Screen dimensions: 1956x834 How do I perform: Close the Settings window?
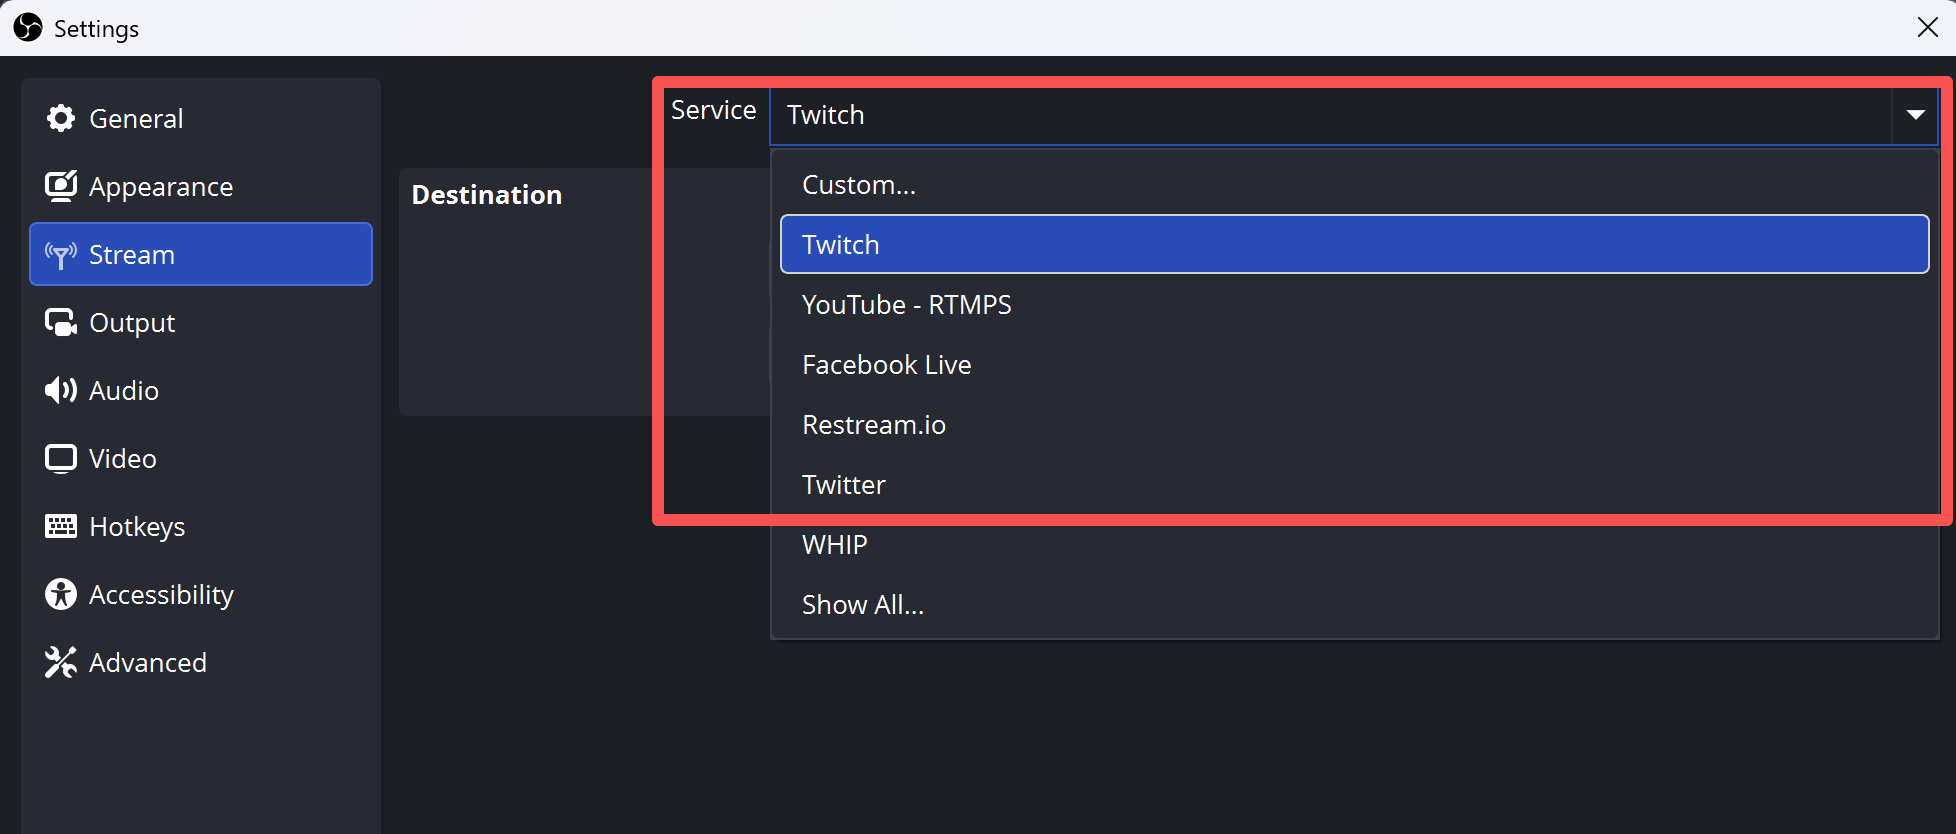(x=1927, y=27)
